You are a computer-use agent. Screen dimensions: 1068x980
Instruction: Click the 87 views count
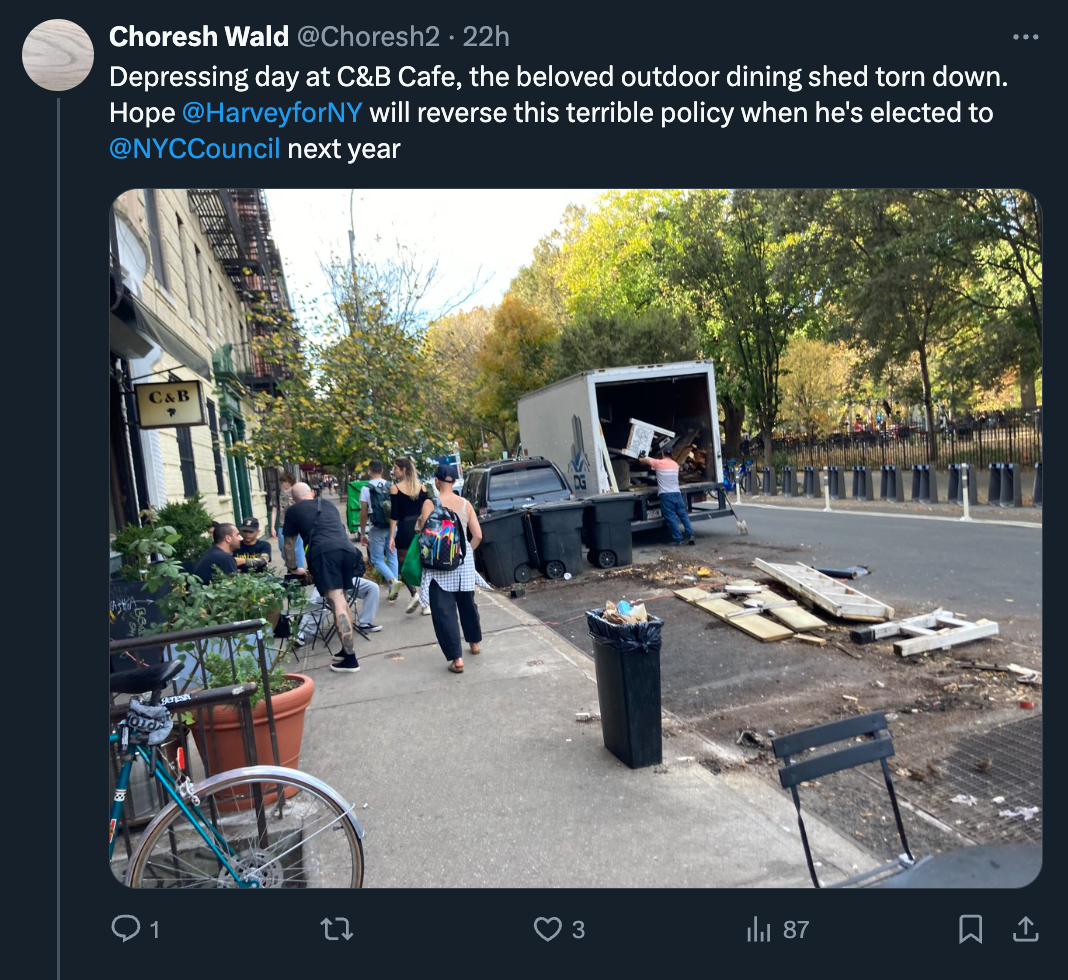(795, 930)
